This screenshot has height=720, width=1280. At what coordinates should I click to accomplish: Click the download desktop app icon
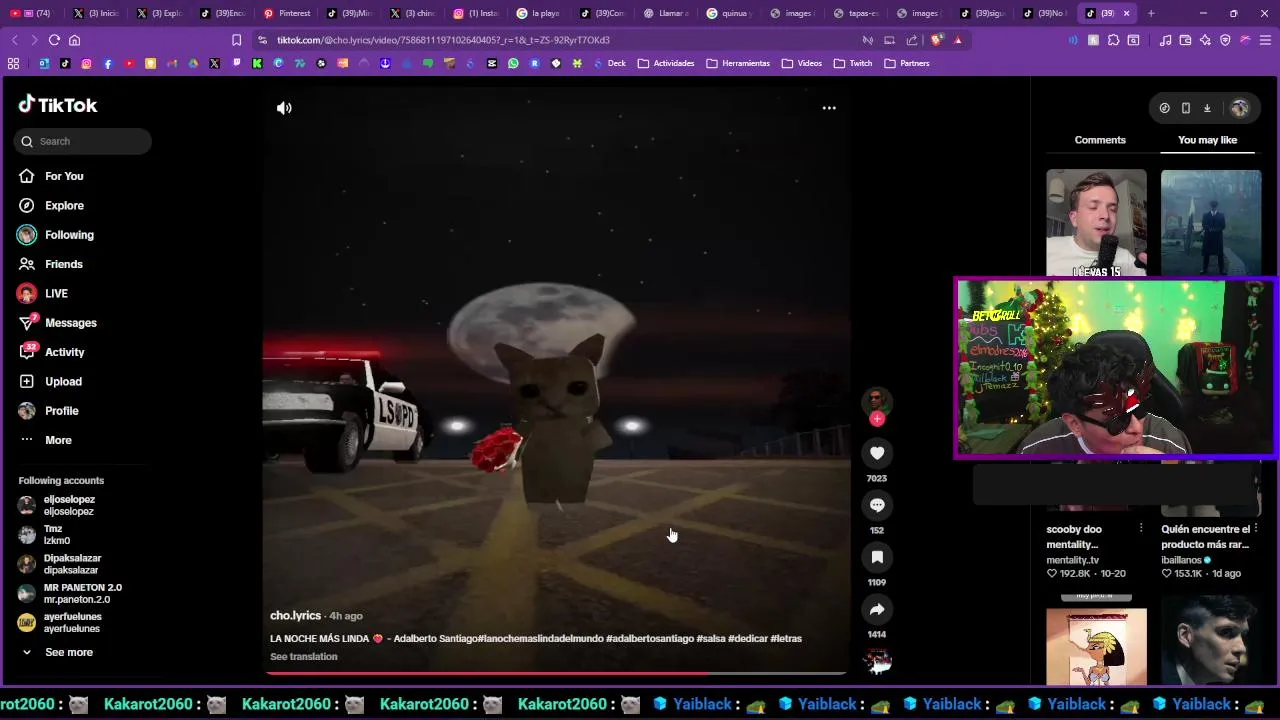[x=1207, y=108]
